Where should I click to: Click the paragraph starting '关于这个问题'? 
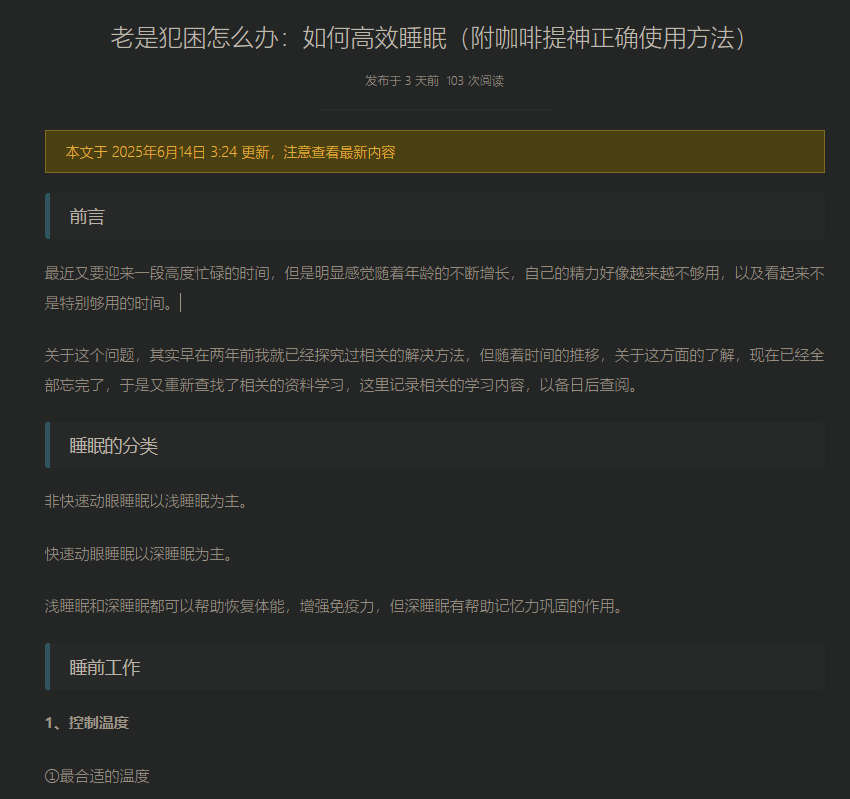pos(435,370)
